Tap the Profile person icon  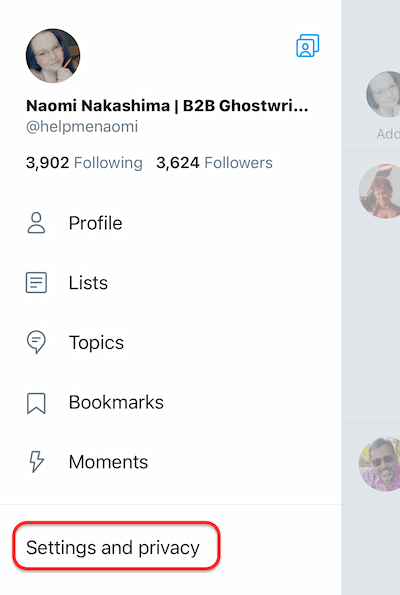point(36,223)
